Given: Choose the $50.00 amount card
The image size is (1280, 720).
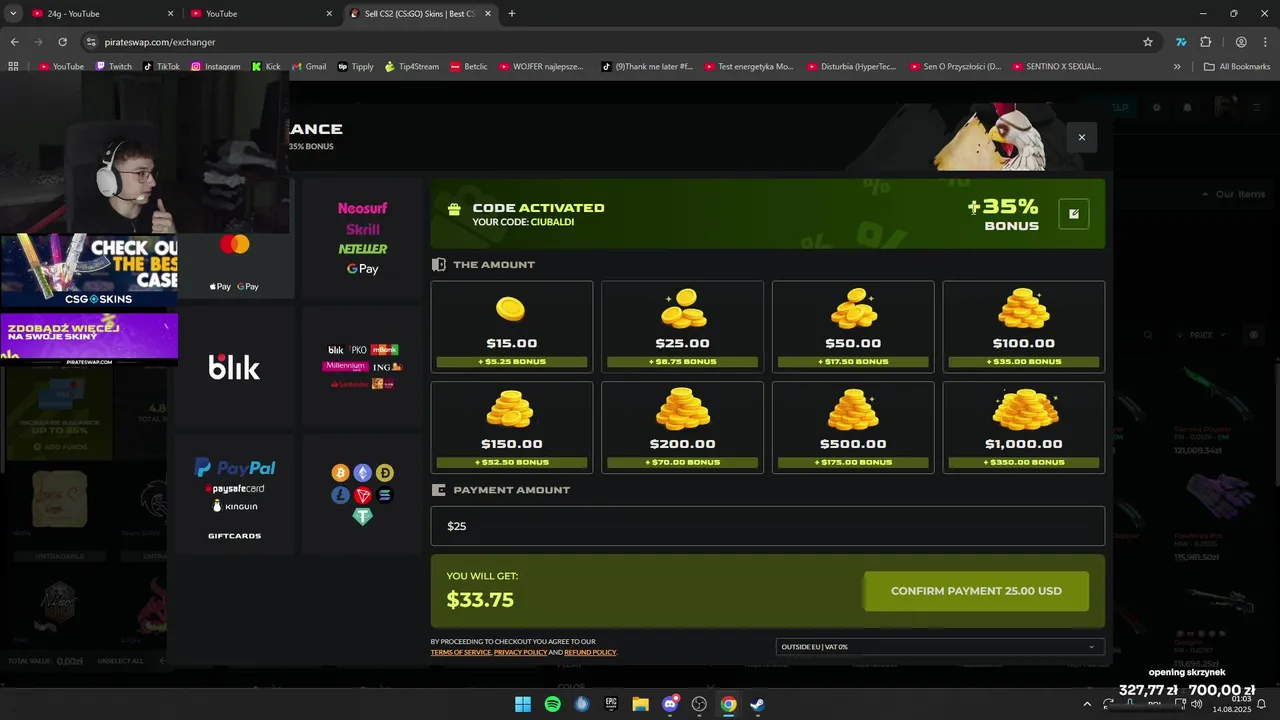Looking at the screenshot, I should [x=853, y=327].
